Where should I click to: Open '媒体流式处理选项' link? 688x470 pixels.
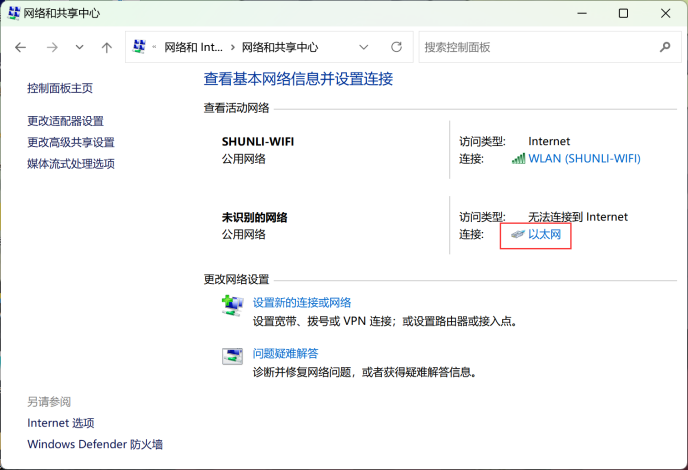(71, 164)
